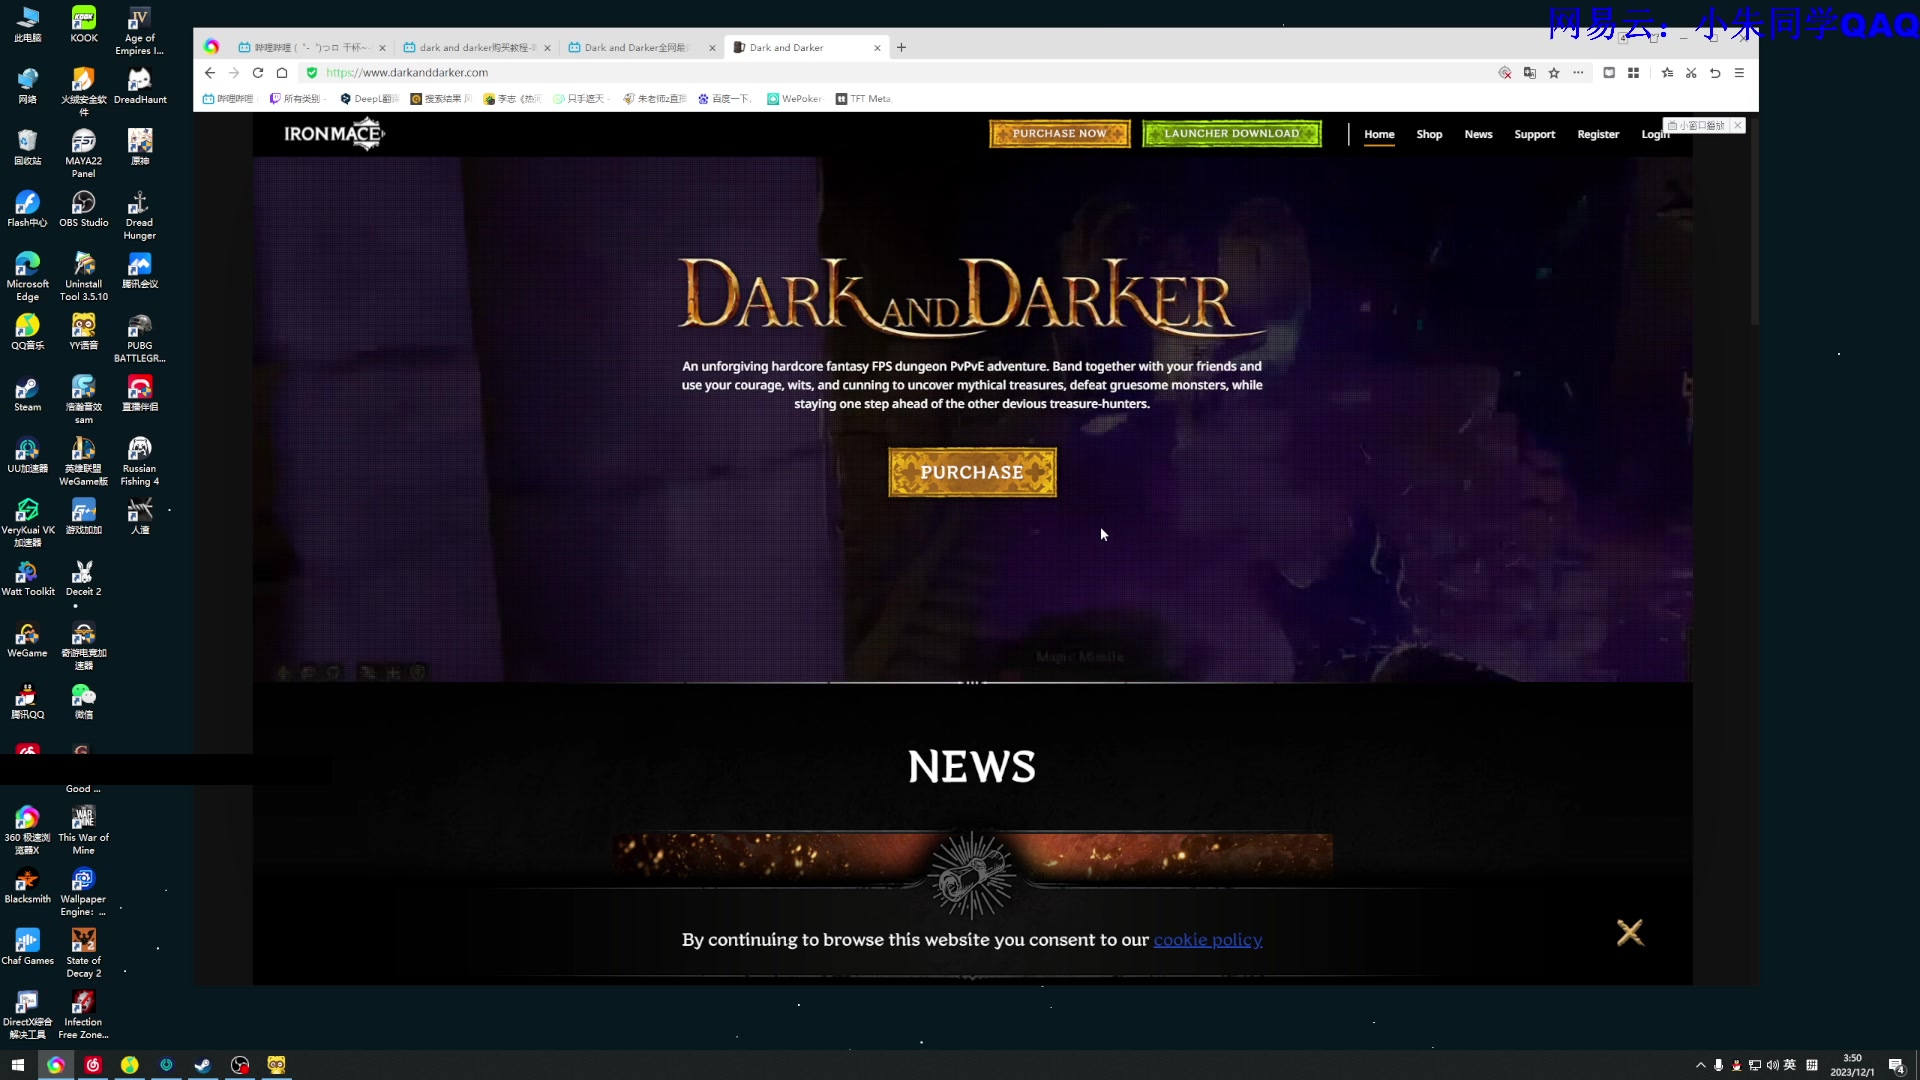This screenshot has height=1080, width=1920.
Task: Switch to the 'Dark and Darker全网最' tab
Action: click(641, 47)
